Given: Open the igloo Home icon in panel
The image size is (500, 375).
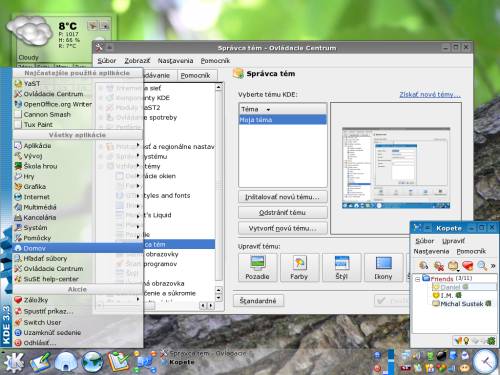Looking at the screenshot, I should [x=66, y=362].
